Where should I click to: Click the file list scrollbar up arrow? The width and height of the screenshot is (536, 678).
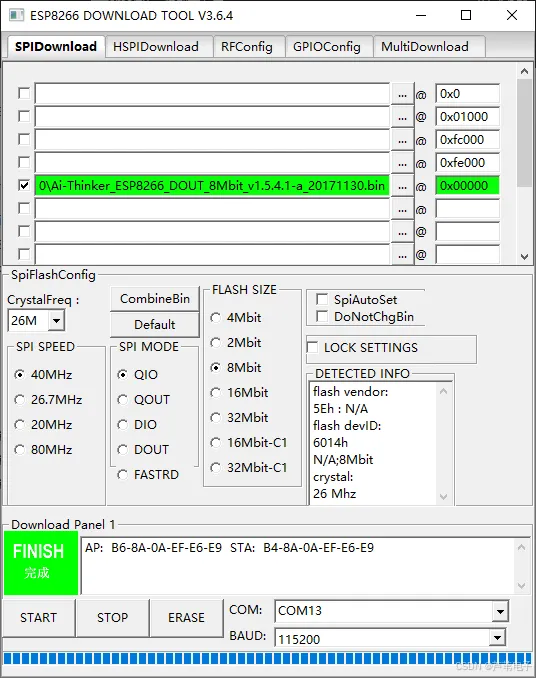pos(525,71)
